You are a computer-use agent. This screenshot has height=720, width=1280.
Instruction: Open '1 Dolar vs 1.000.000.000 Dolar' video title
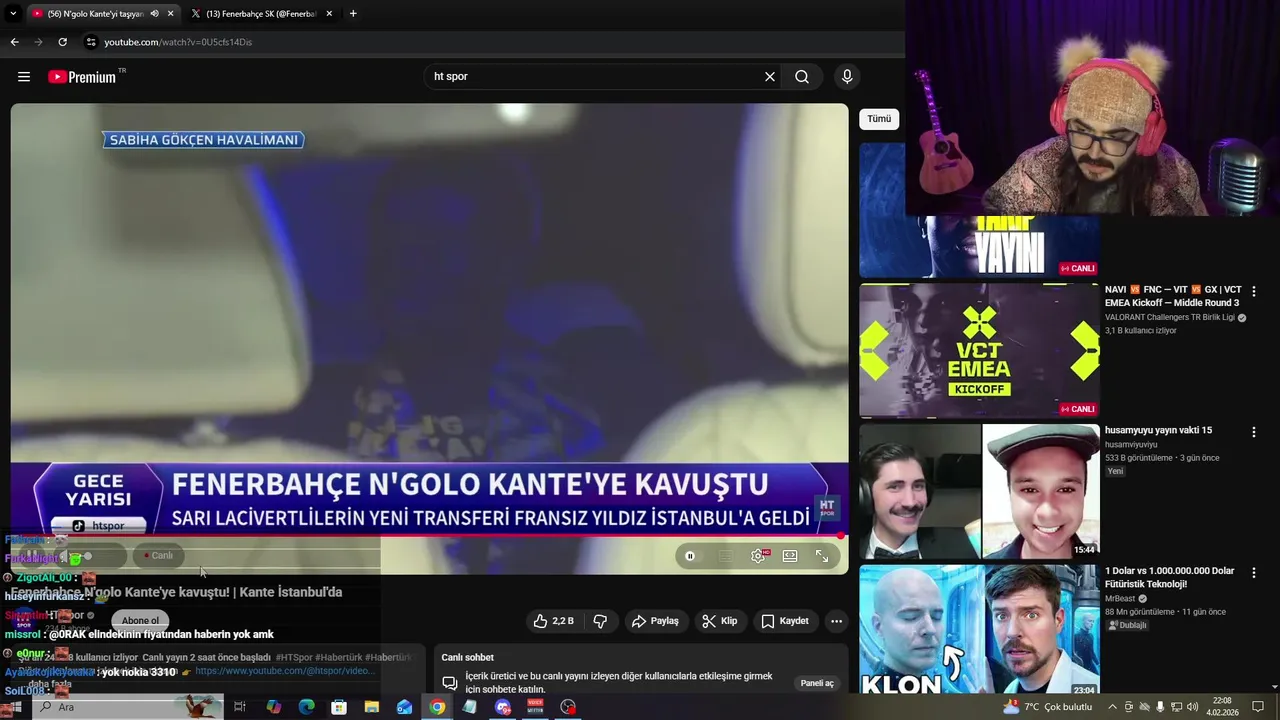tap(1170, 577)
